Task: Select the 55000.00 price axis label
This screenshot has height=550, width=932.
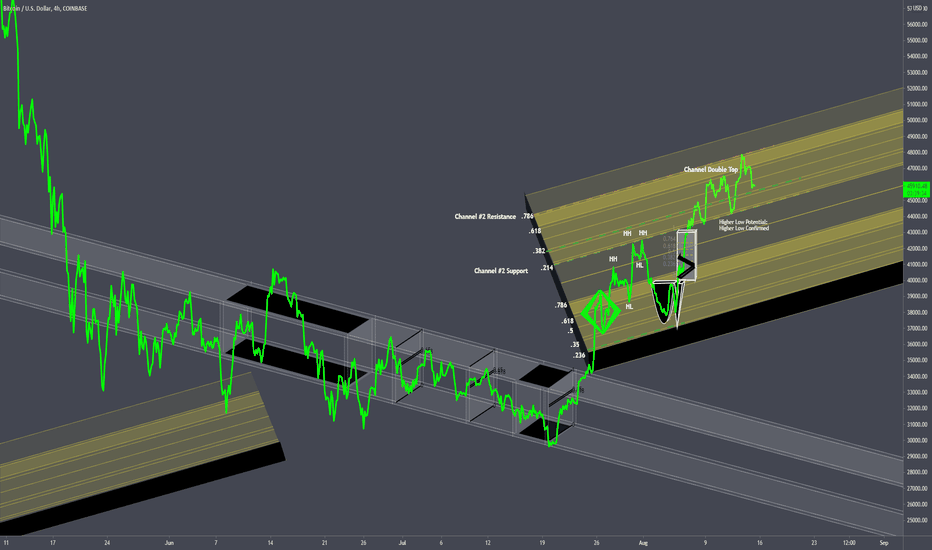Action: pyautogui.click(x=918, y=40)
